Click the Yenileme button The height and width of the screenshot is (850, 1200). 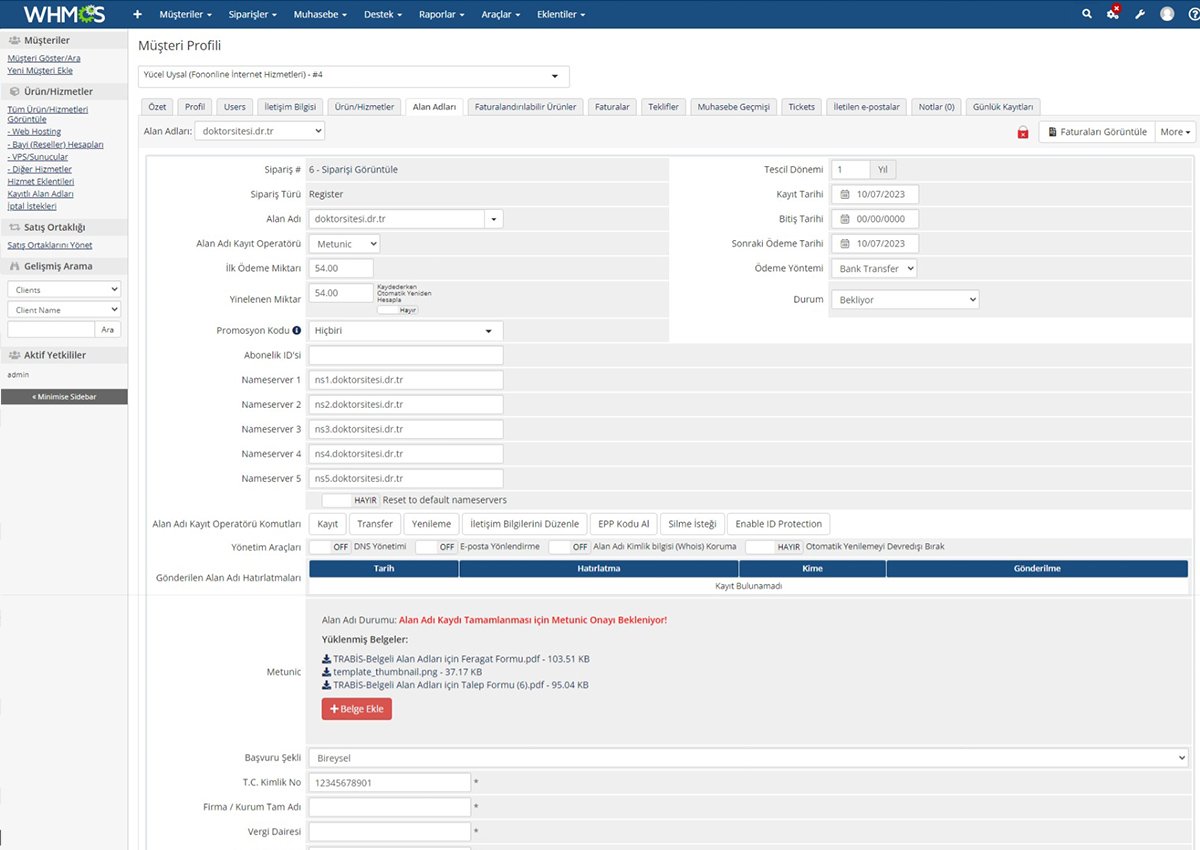click(x=432, y=524)
